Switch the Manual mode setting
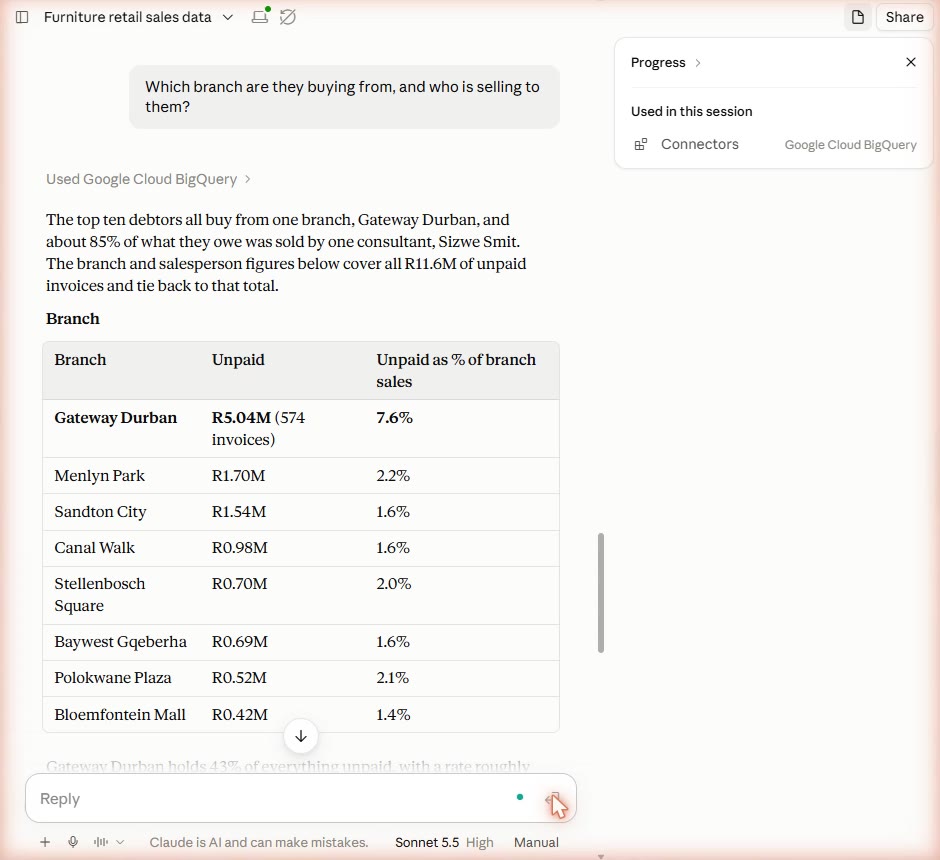Image resolution: width=940 pixels, height=860 pixels. (x=536, y=842)
